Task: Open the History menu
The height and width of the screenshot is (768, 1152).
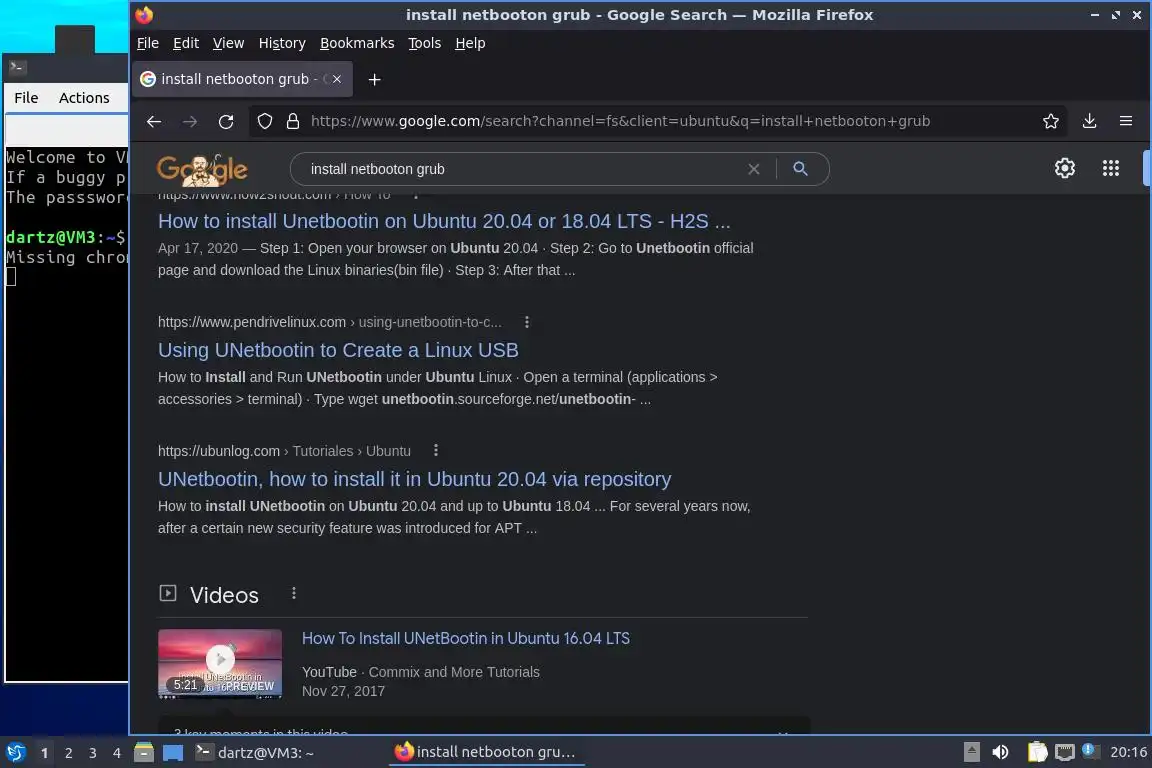Action: coord(282,43)
